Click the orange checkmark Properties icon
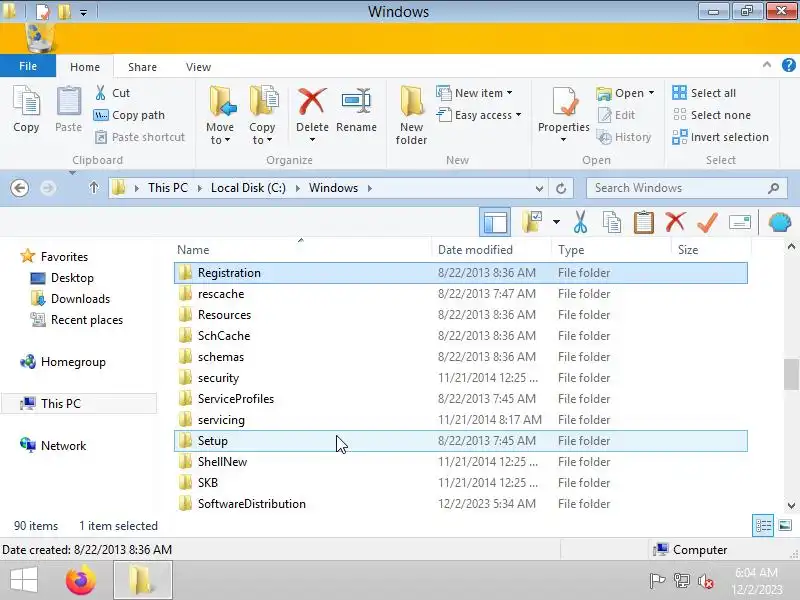 tap(707, 222)
